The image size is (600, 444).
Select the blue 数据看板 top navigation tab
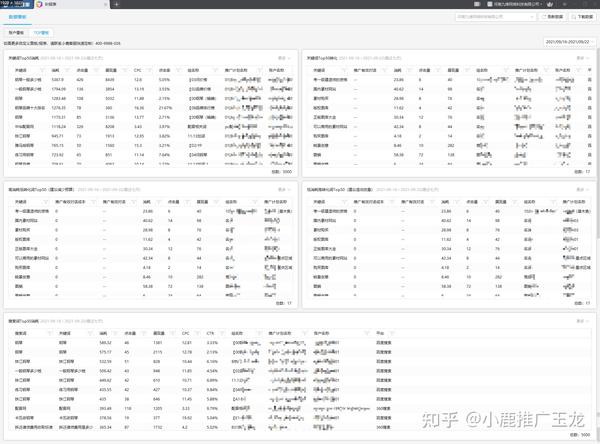click(x=18, y=17)
